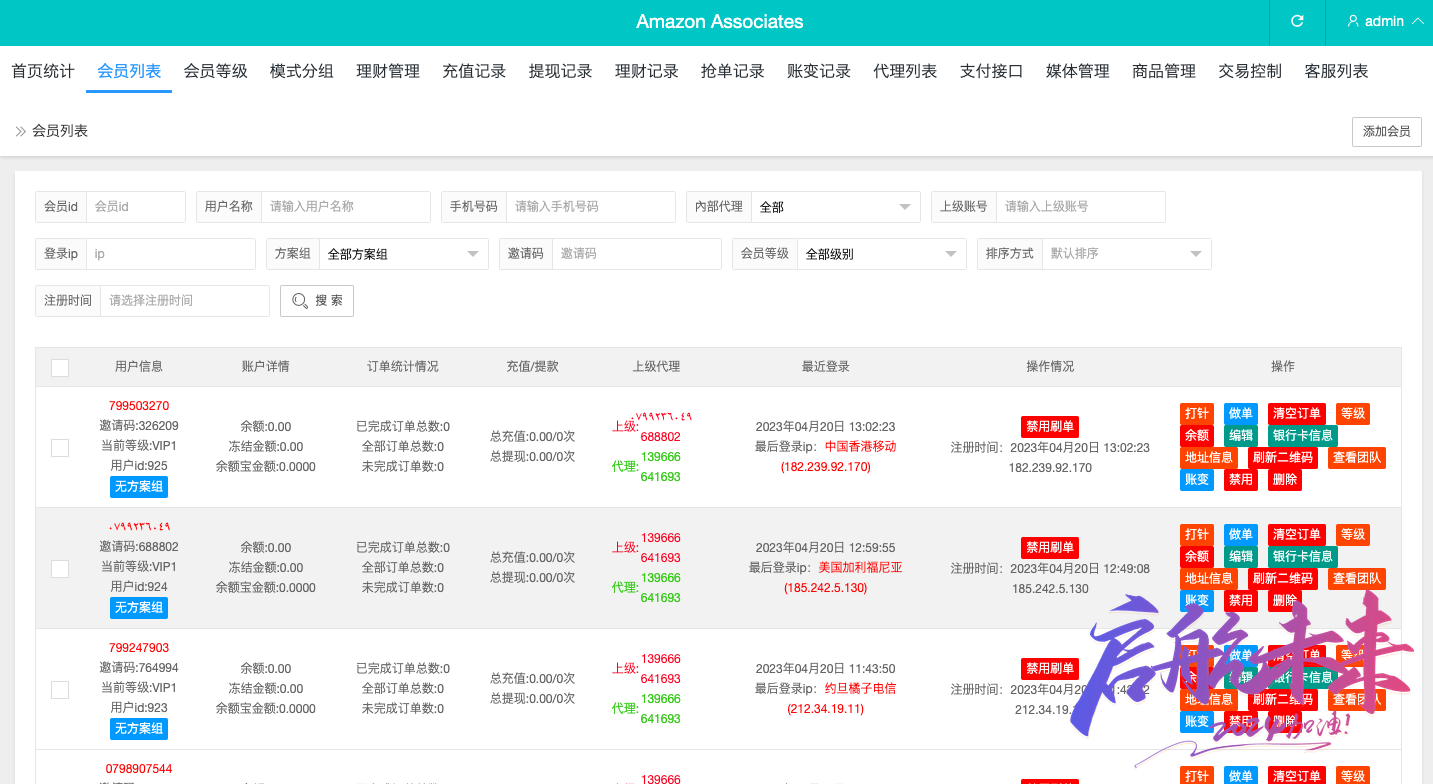Open the 会员等级 dropdown

point(882,254)
